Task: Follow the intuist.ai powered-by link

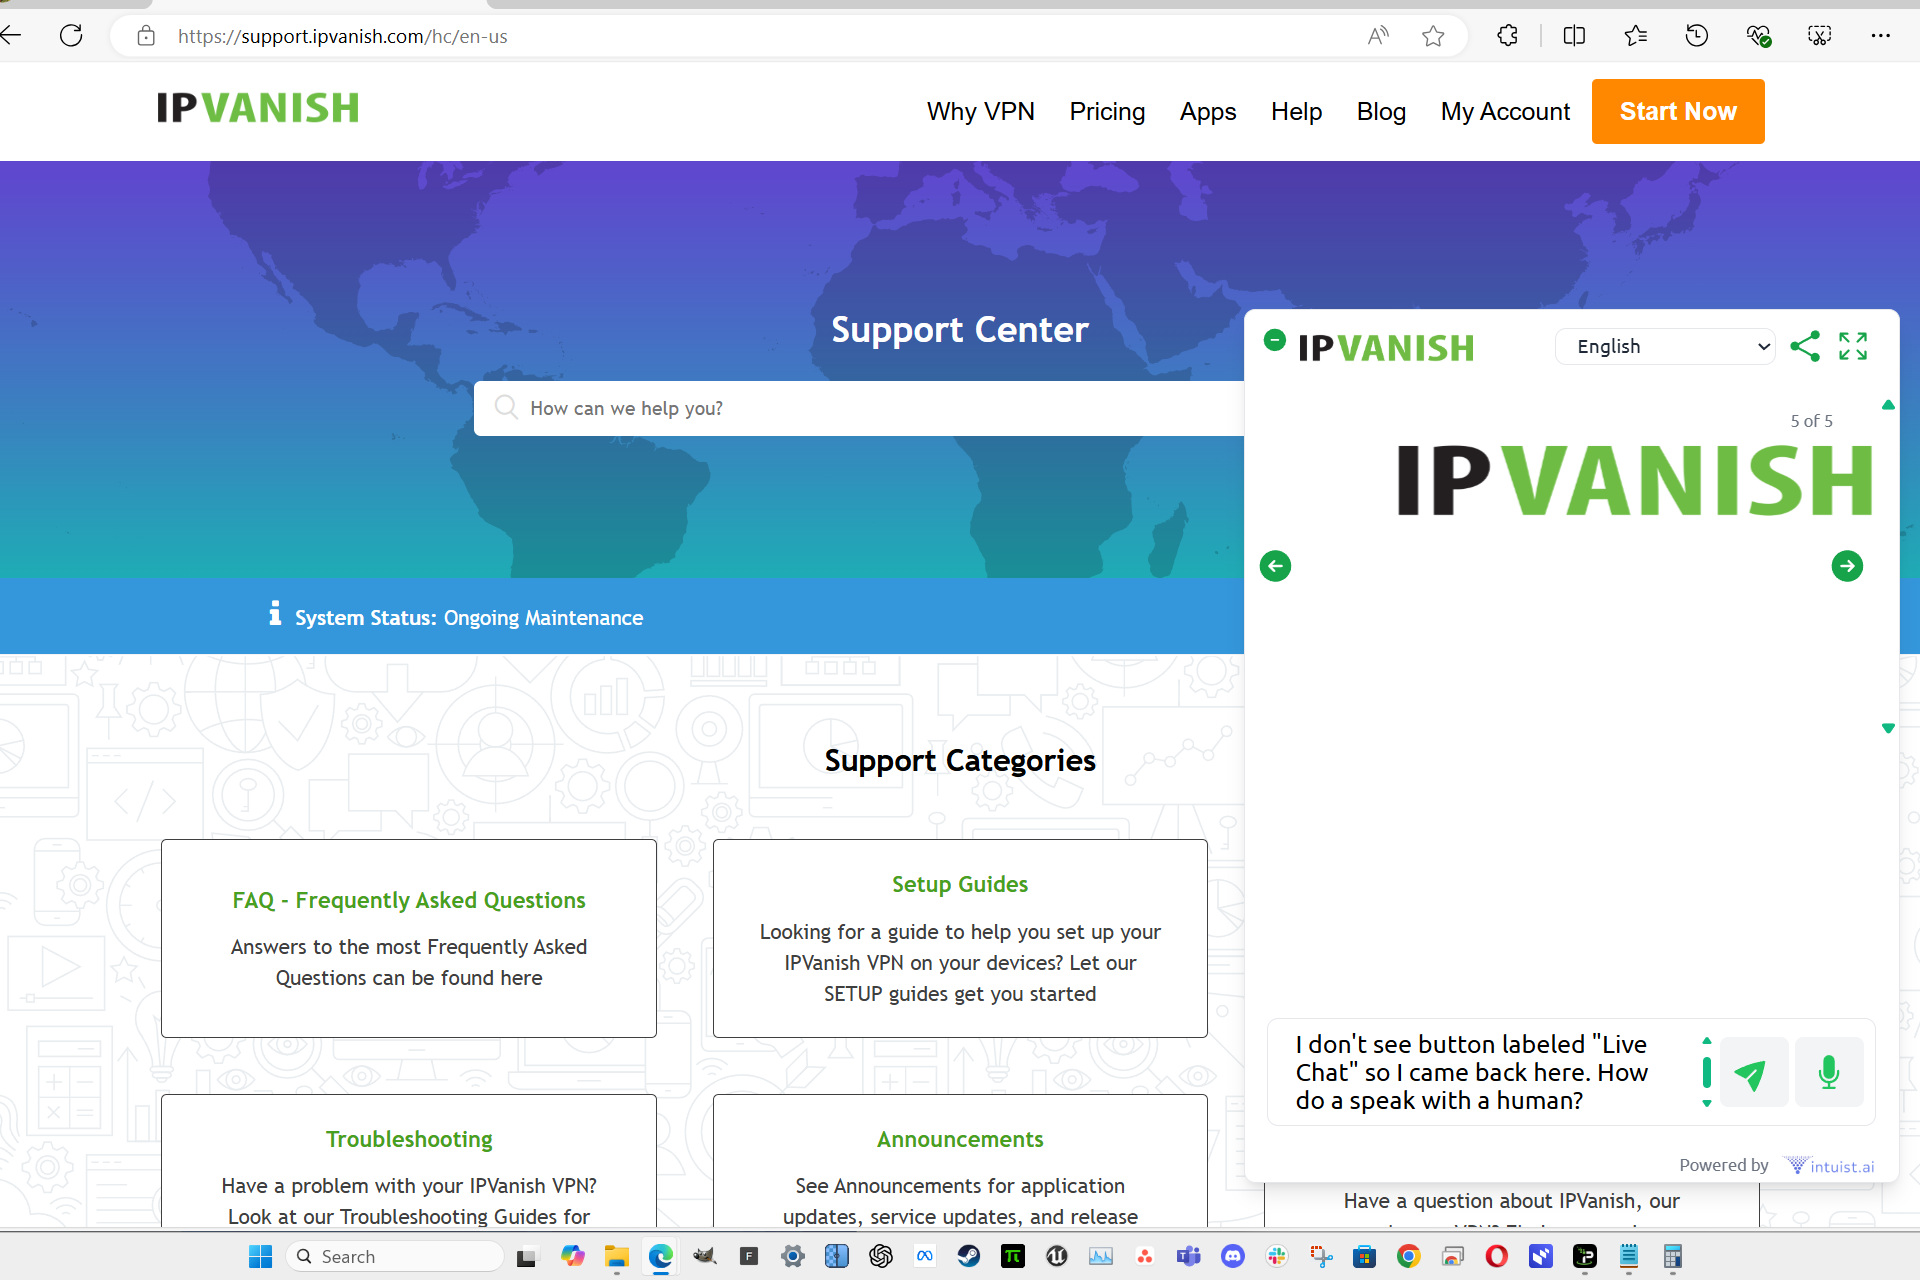Action: [x=1831, y=1166]
